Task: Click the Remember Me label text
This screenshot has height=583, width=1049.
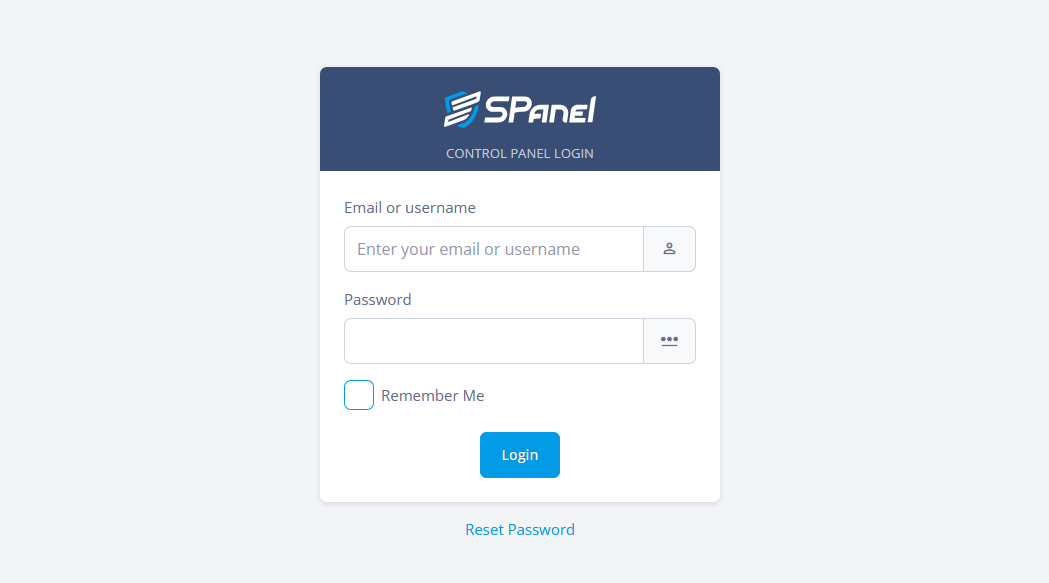Action: (x=432, y=396)
